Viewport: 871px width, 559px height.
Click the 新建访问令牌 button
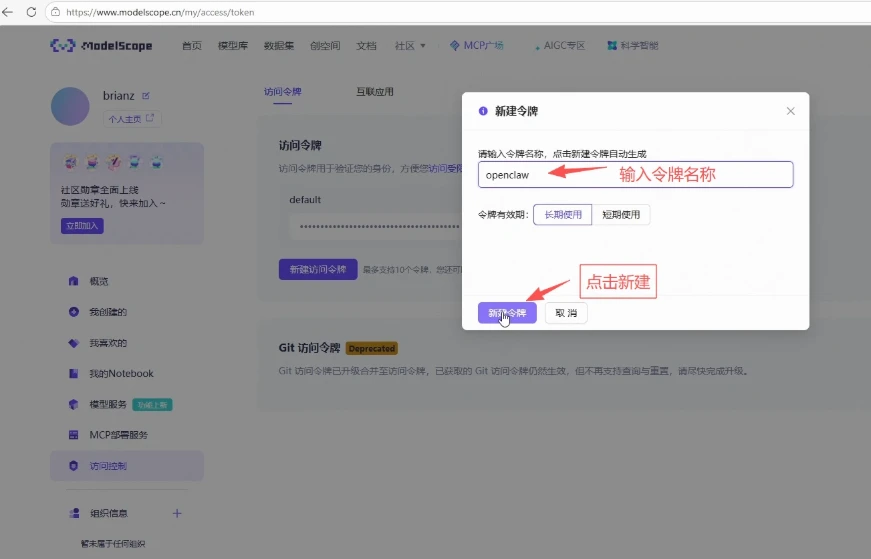318,269
